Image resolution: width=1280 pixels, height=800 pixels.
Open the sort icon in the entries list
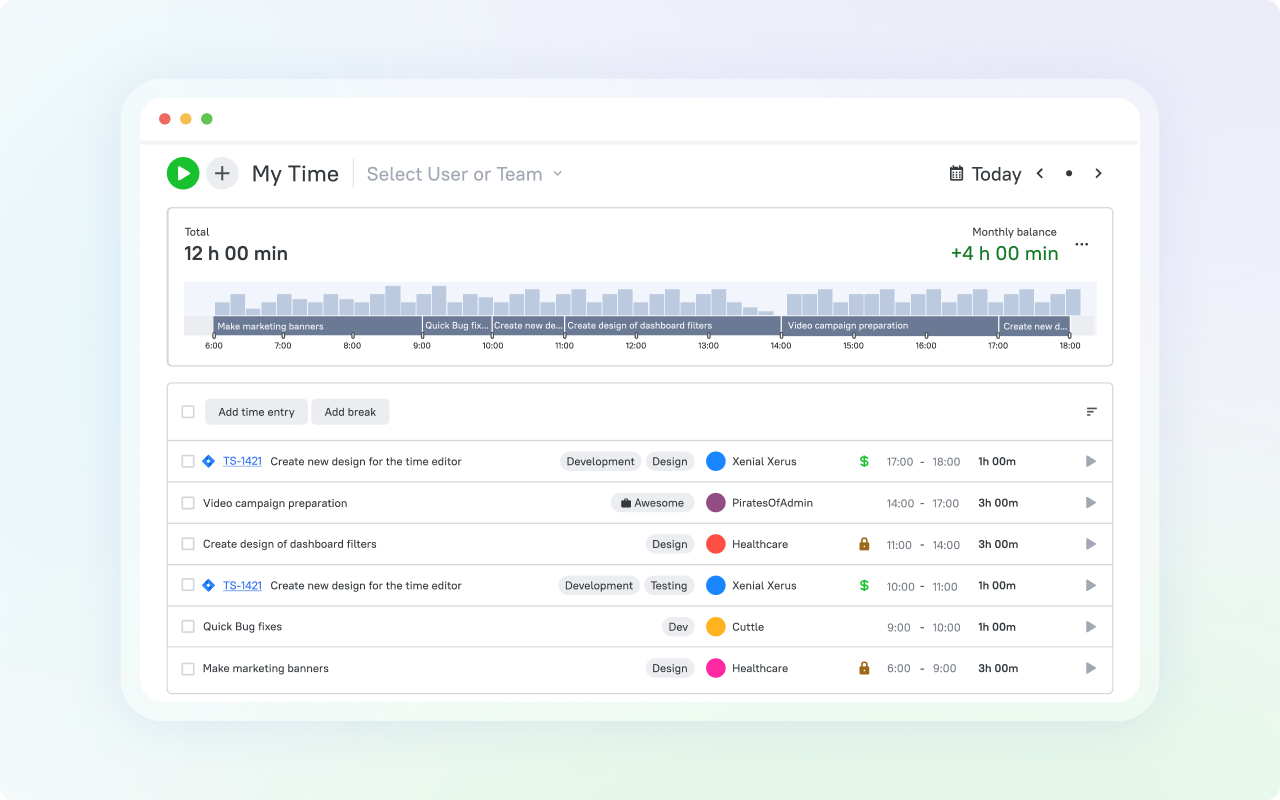[1092, 412]
